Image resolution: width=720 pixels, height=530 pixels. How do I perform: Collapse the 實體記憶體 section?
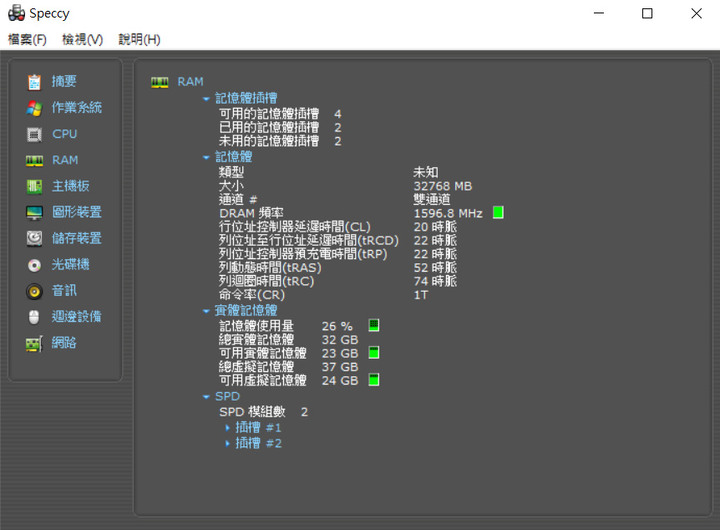click(206, 311)
